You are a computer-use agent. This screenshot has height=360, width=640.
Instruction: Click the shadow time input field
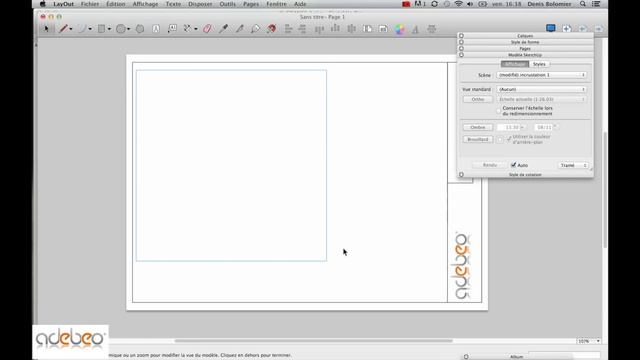pyautogui.click(x=509, y=127)
